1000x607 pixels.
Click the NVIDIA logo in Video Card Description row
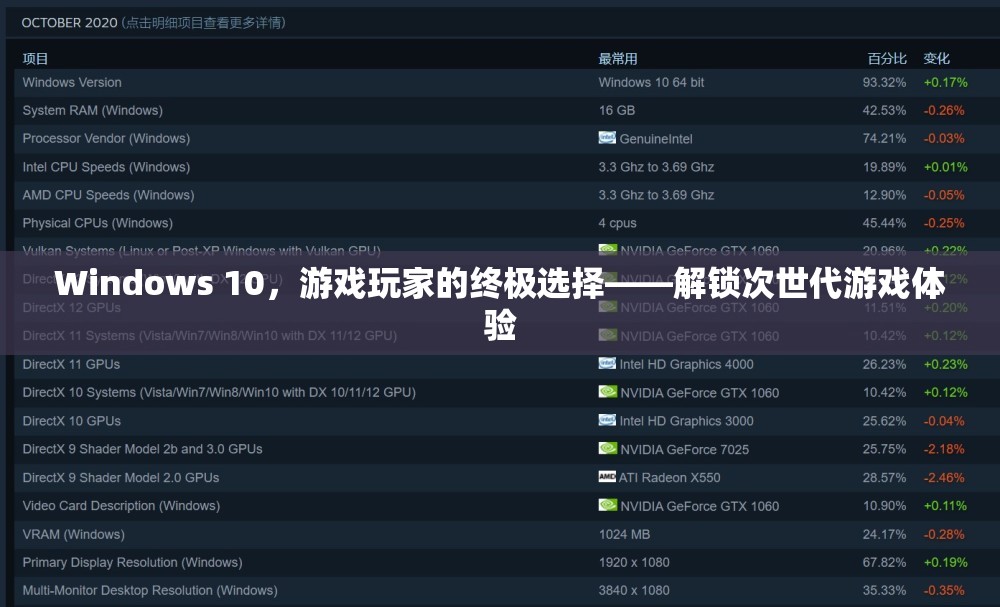pyautogui.click(x=608, y=505)
